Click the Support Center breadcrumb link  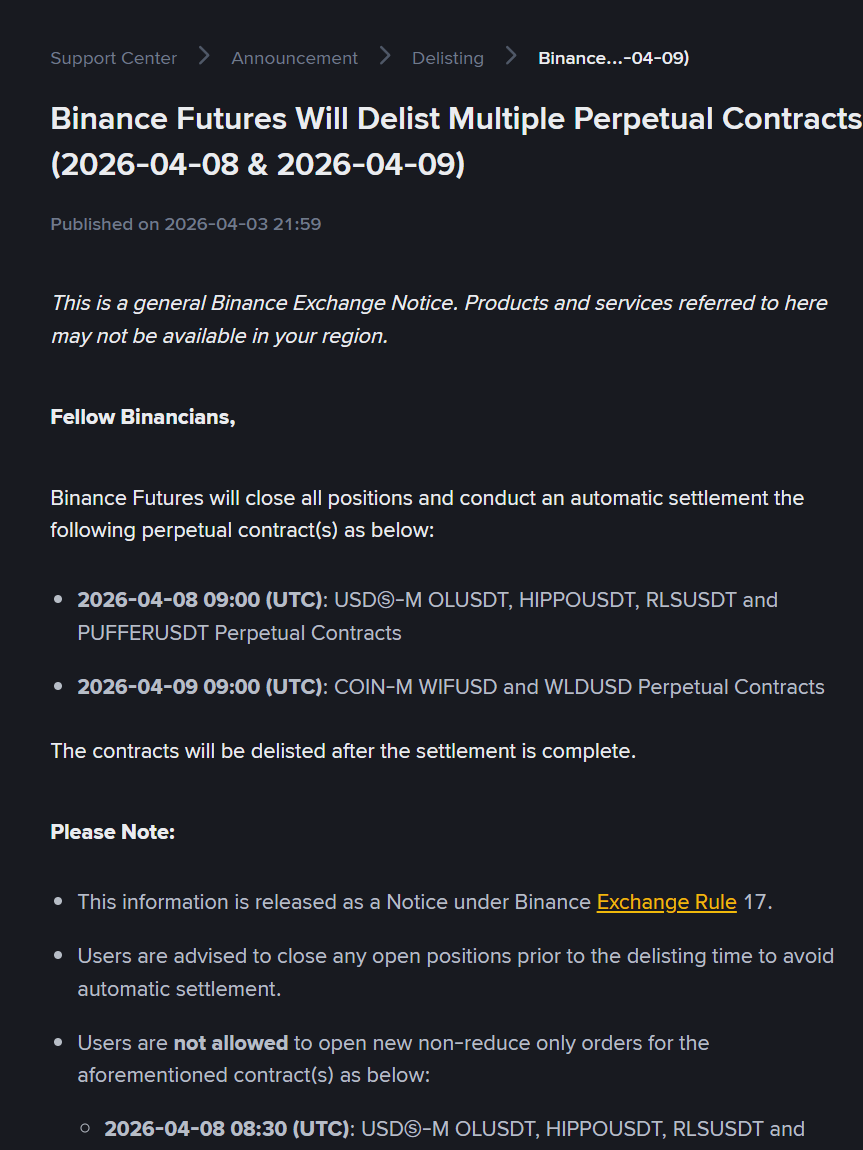pos(113,58)
